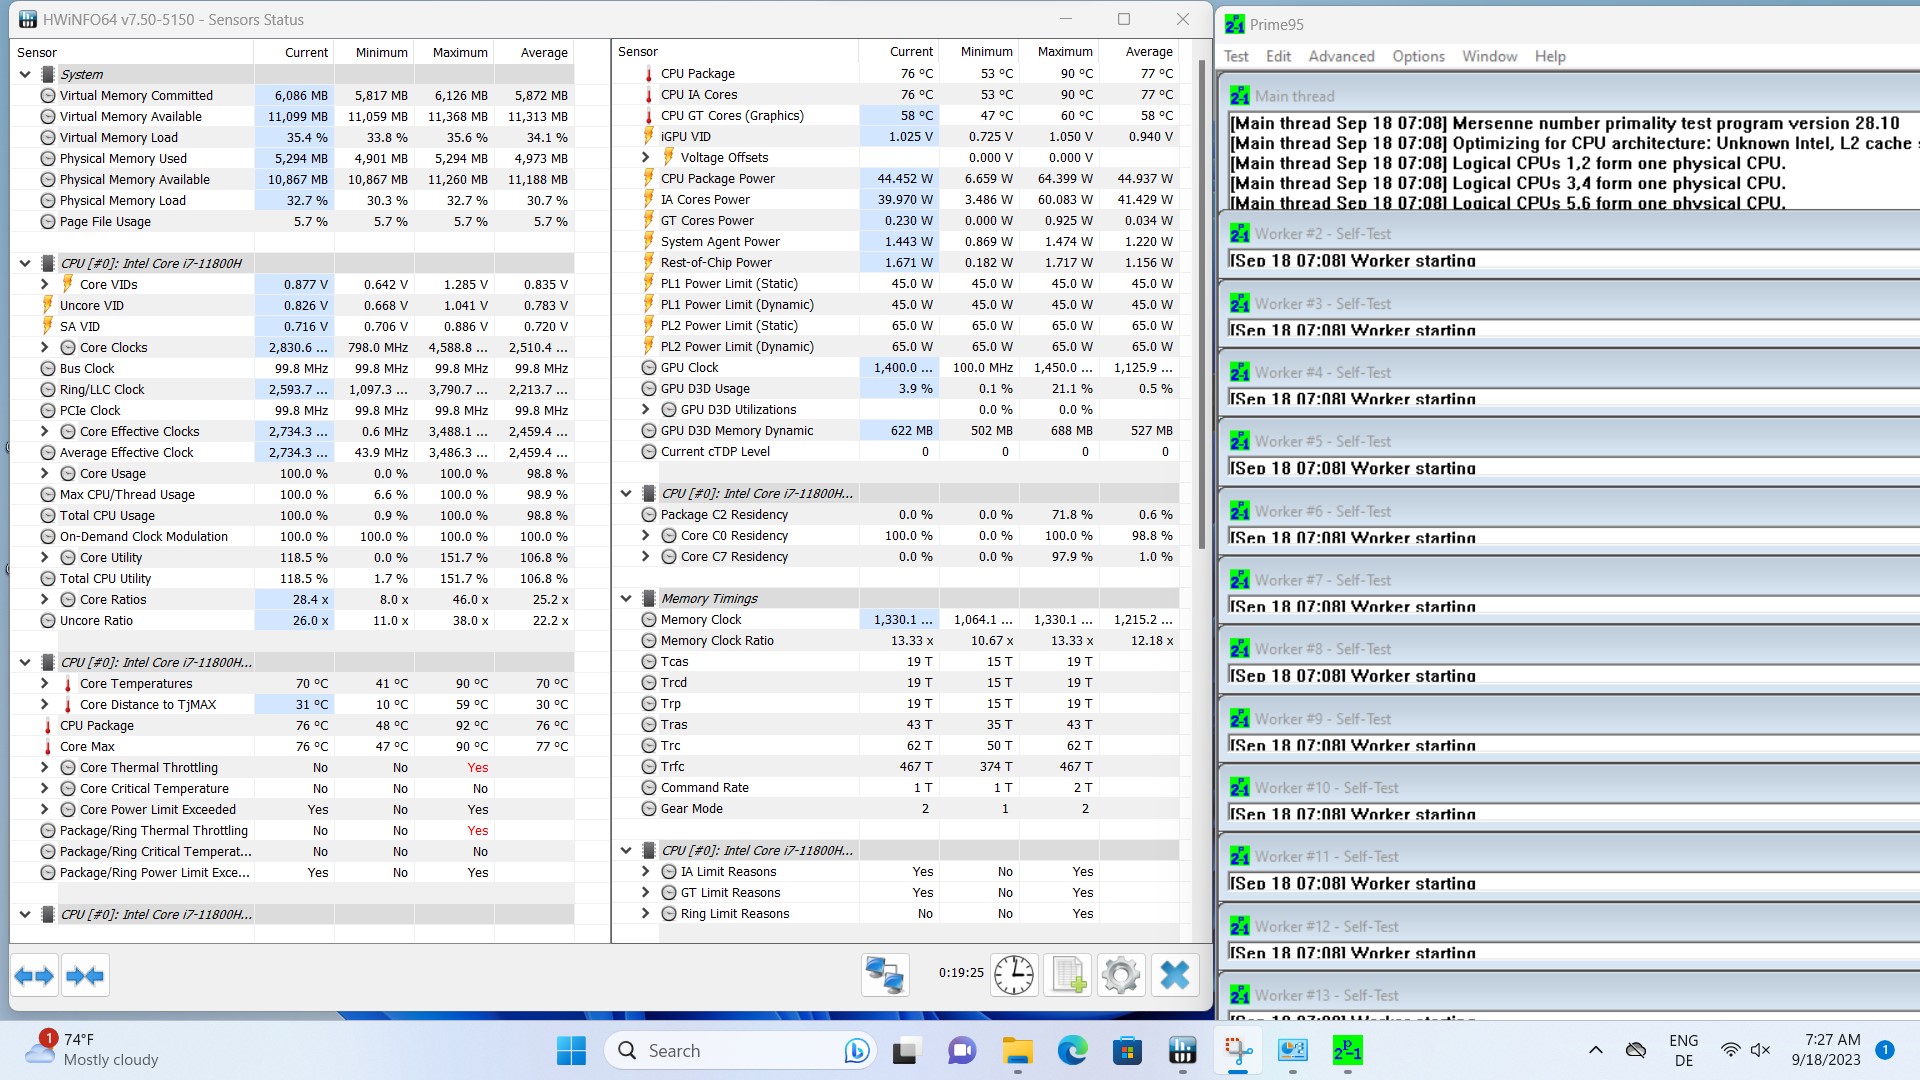This screenshot has width=1920, height=1080.
Task: Collapse the System sensor group
Action: [25, 74]
